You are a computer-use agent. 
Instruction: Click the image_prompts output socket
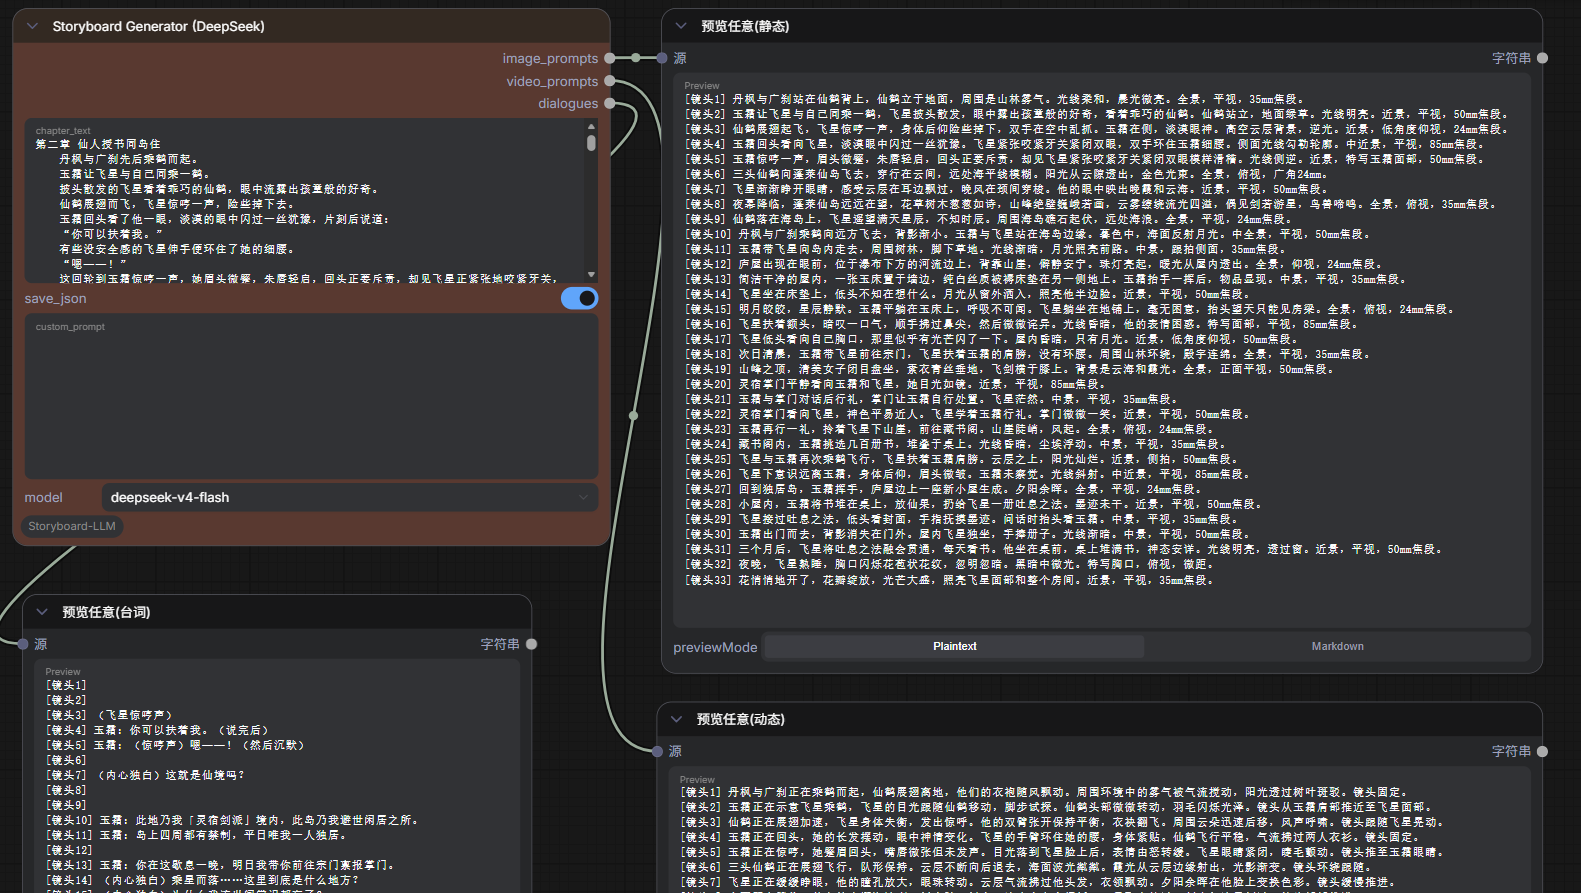pos(610,58)
